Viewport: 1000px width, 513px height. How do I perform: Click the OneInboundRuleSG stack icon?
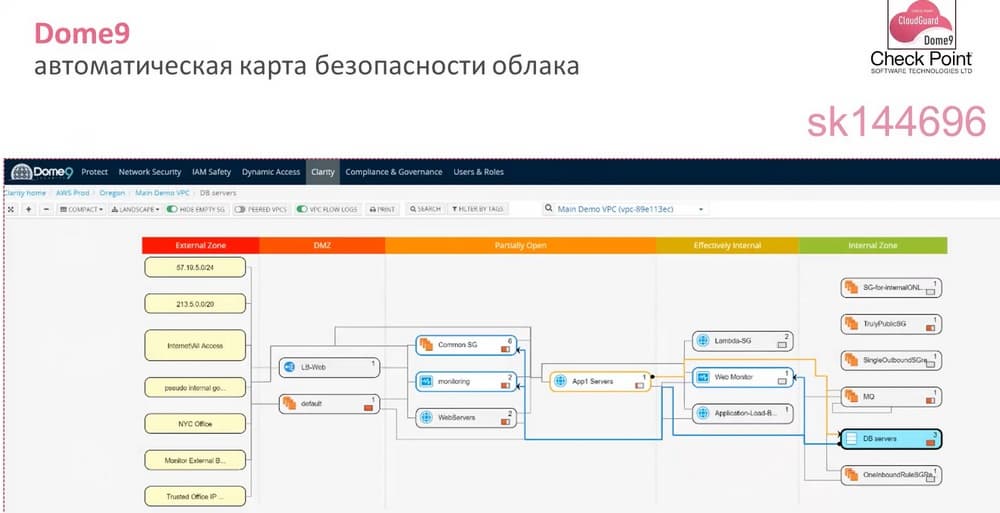[x=851, y=475]
